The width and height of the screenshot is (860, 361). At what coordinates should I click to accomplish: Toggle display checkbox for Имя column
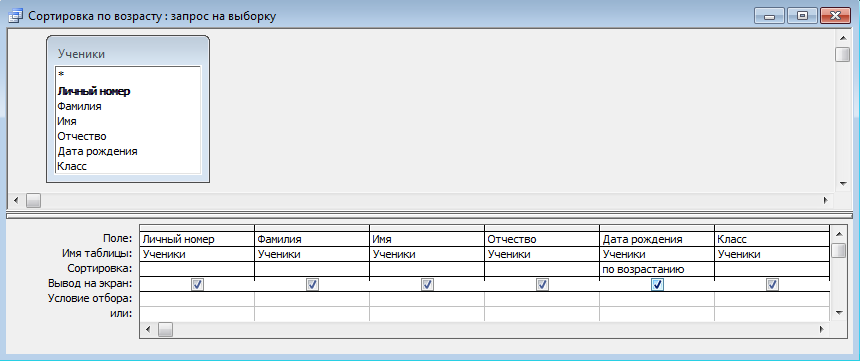(427, 285)
